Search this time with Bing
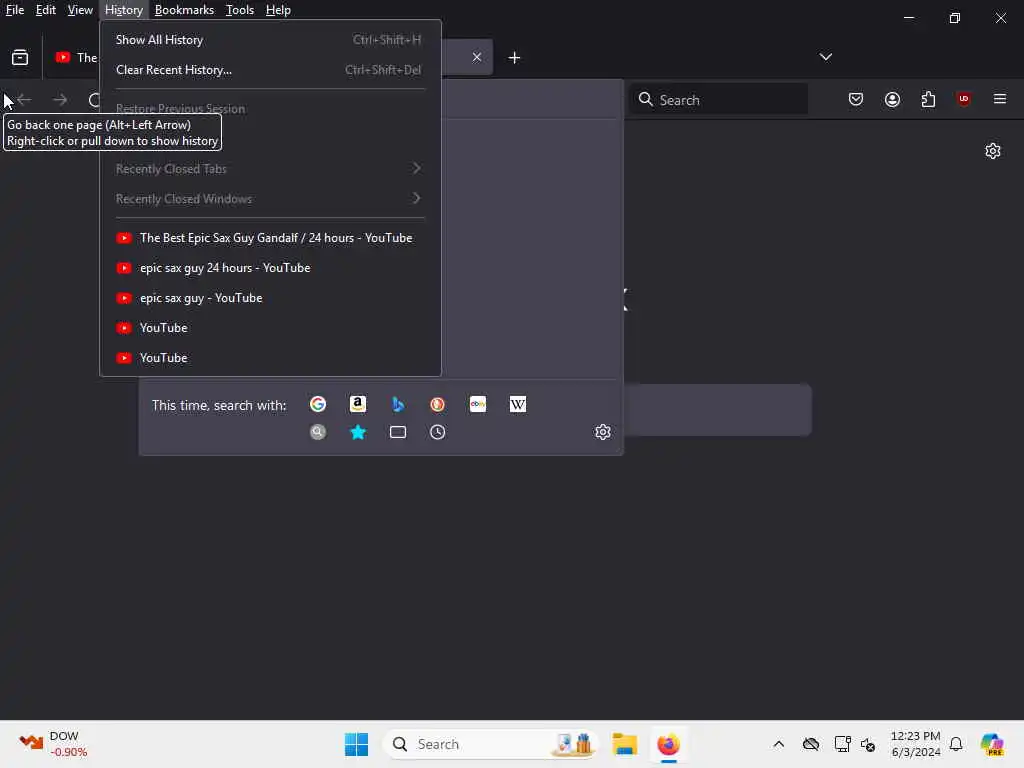The width and height of the screenshot is (1024, 768). tap(398, 404)
